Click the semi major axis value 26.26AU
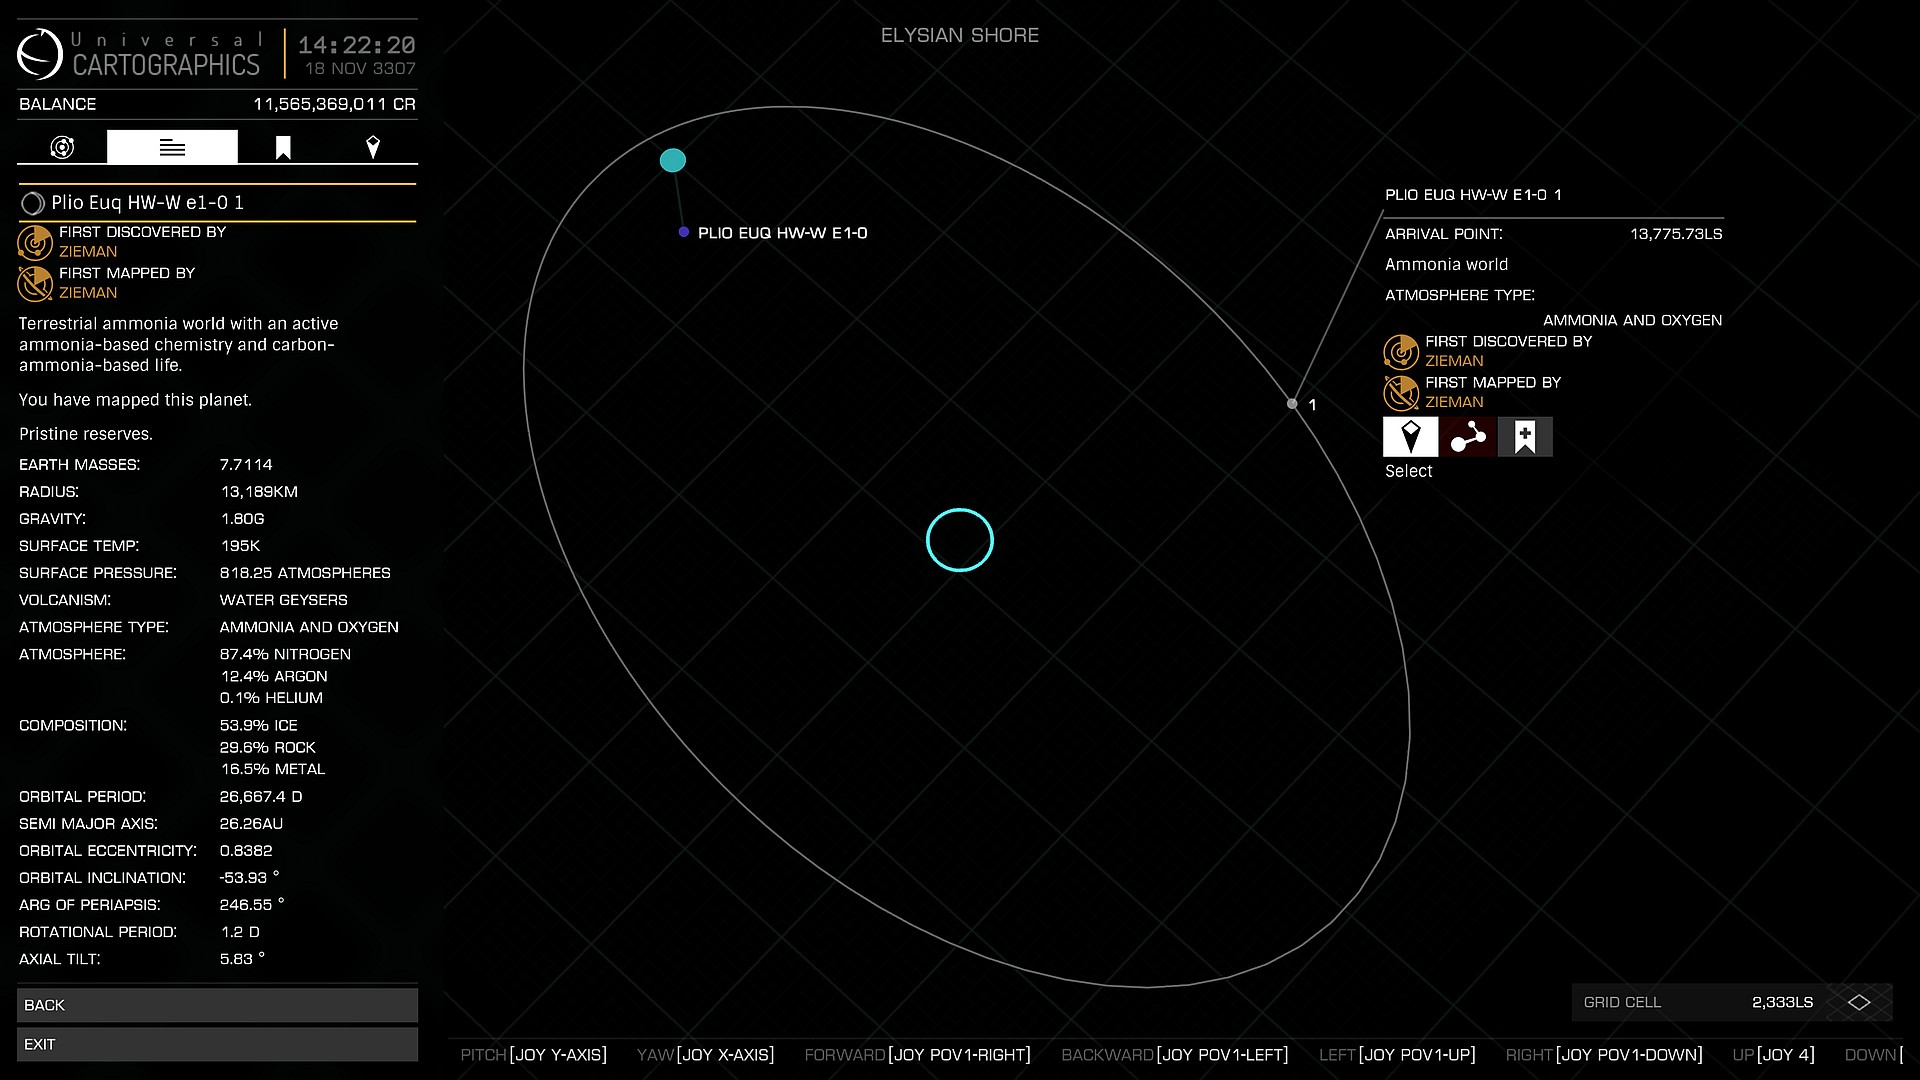This screenshot has width=1920, height=1080. coord(251,824)
